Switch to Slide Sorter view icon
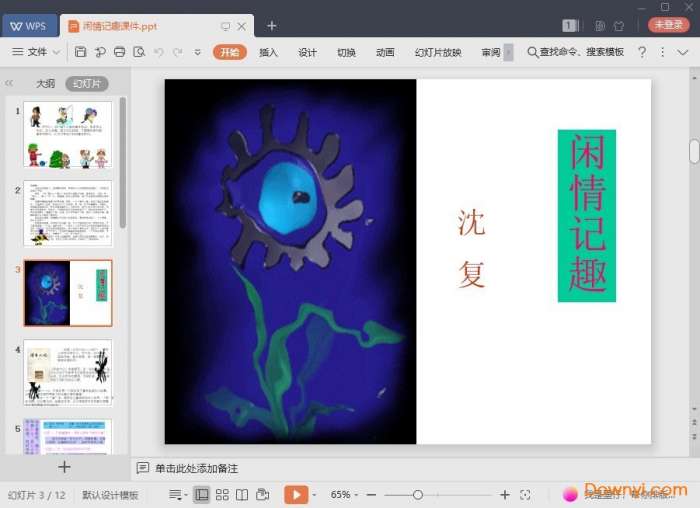 coord(222,495)
